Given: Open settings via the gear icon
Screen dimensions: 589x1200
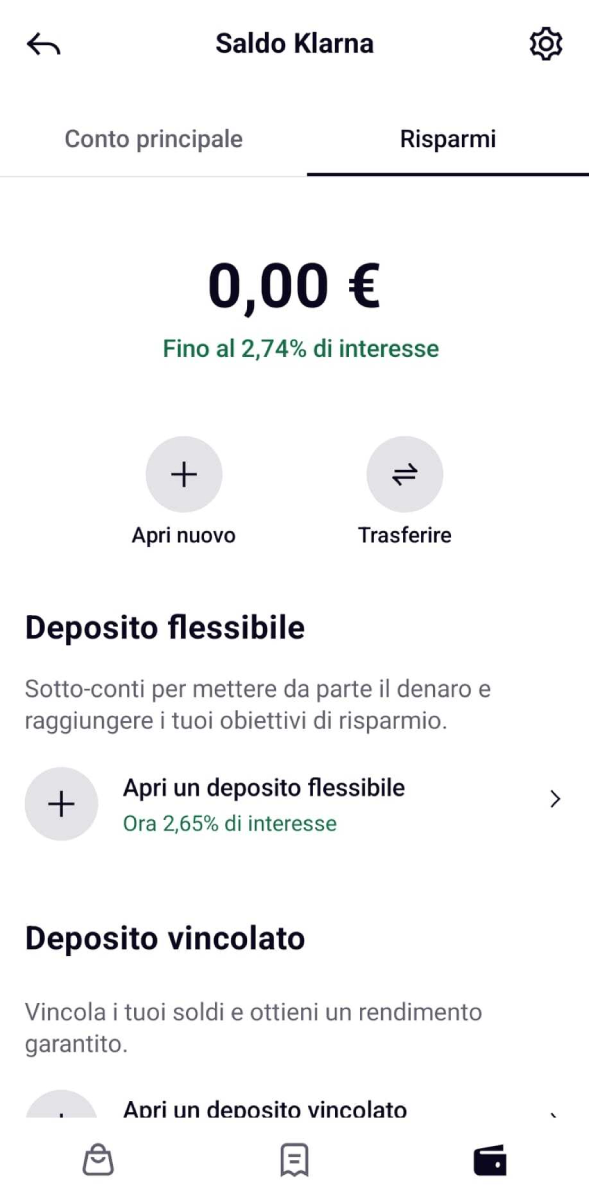Looking at the screenshot, I should [x=546, y=43].
